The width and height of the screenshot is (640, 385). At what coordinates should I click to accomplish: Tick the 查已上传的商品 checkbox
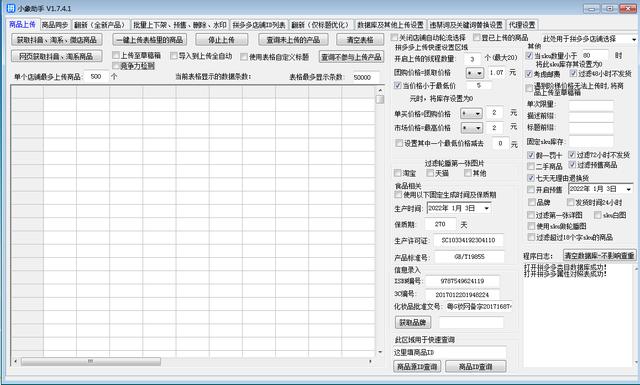477,38
